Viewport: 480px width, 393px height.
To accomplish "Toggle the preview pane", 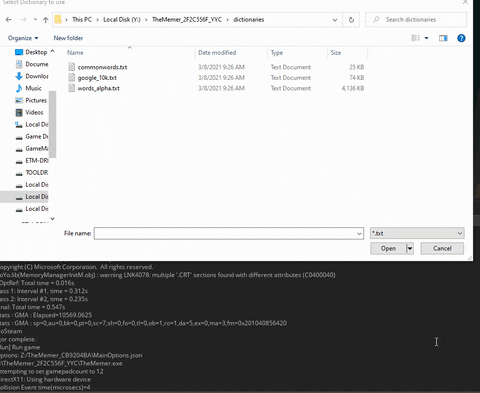I will coord(443,38).
